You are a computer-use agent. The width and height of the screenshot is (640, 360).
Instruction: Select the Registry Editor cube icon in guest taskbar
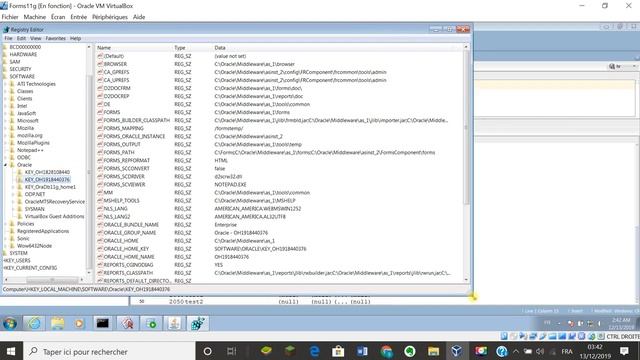(198, 324)
